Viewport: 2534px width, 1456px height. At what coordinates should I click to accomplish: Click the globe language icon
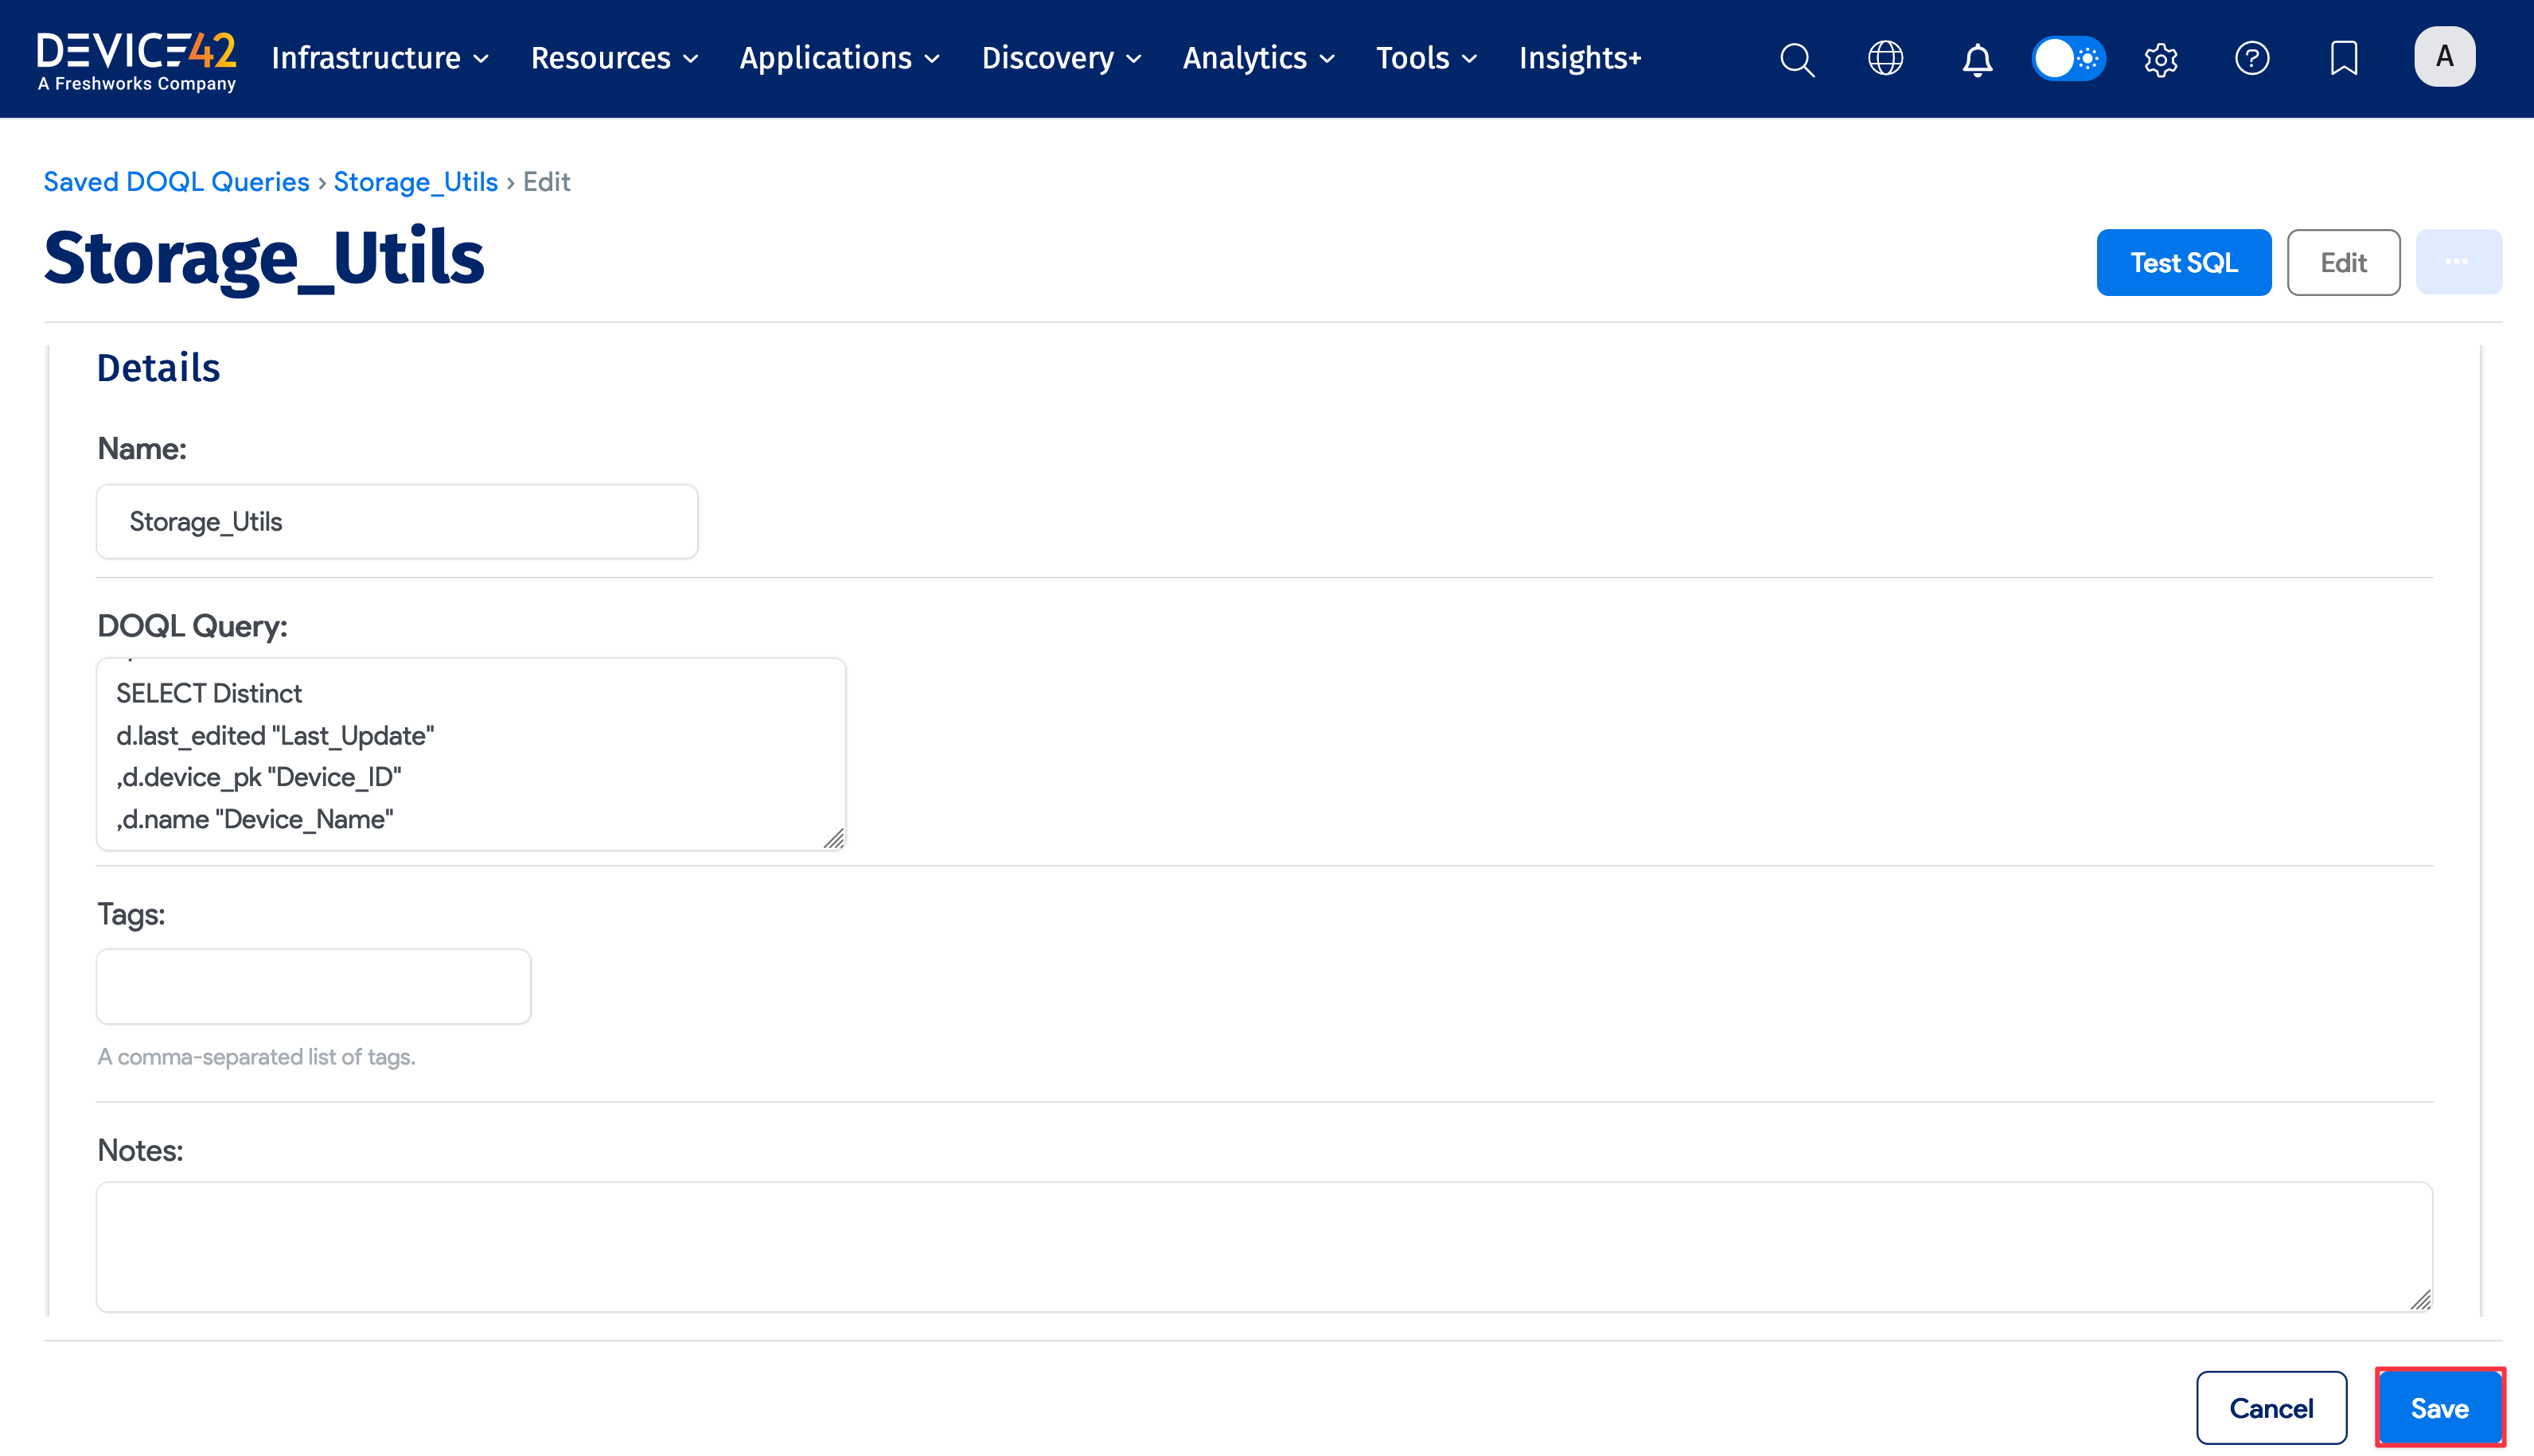click(x=1886, y=59)
